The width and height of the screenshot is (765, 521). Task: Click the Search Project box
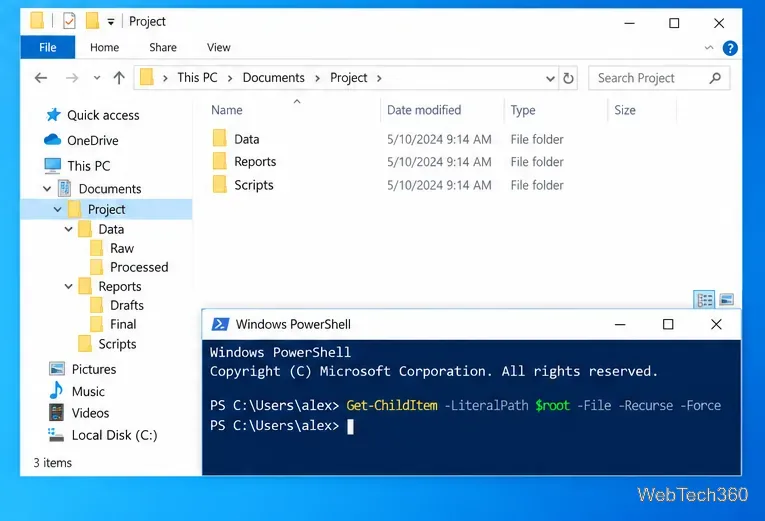(659, 78)
